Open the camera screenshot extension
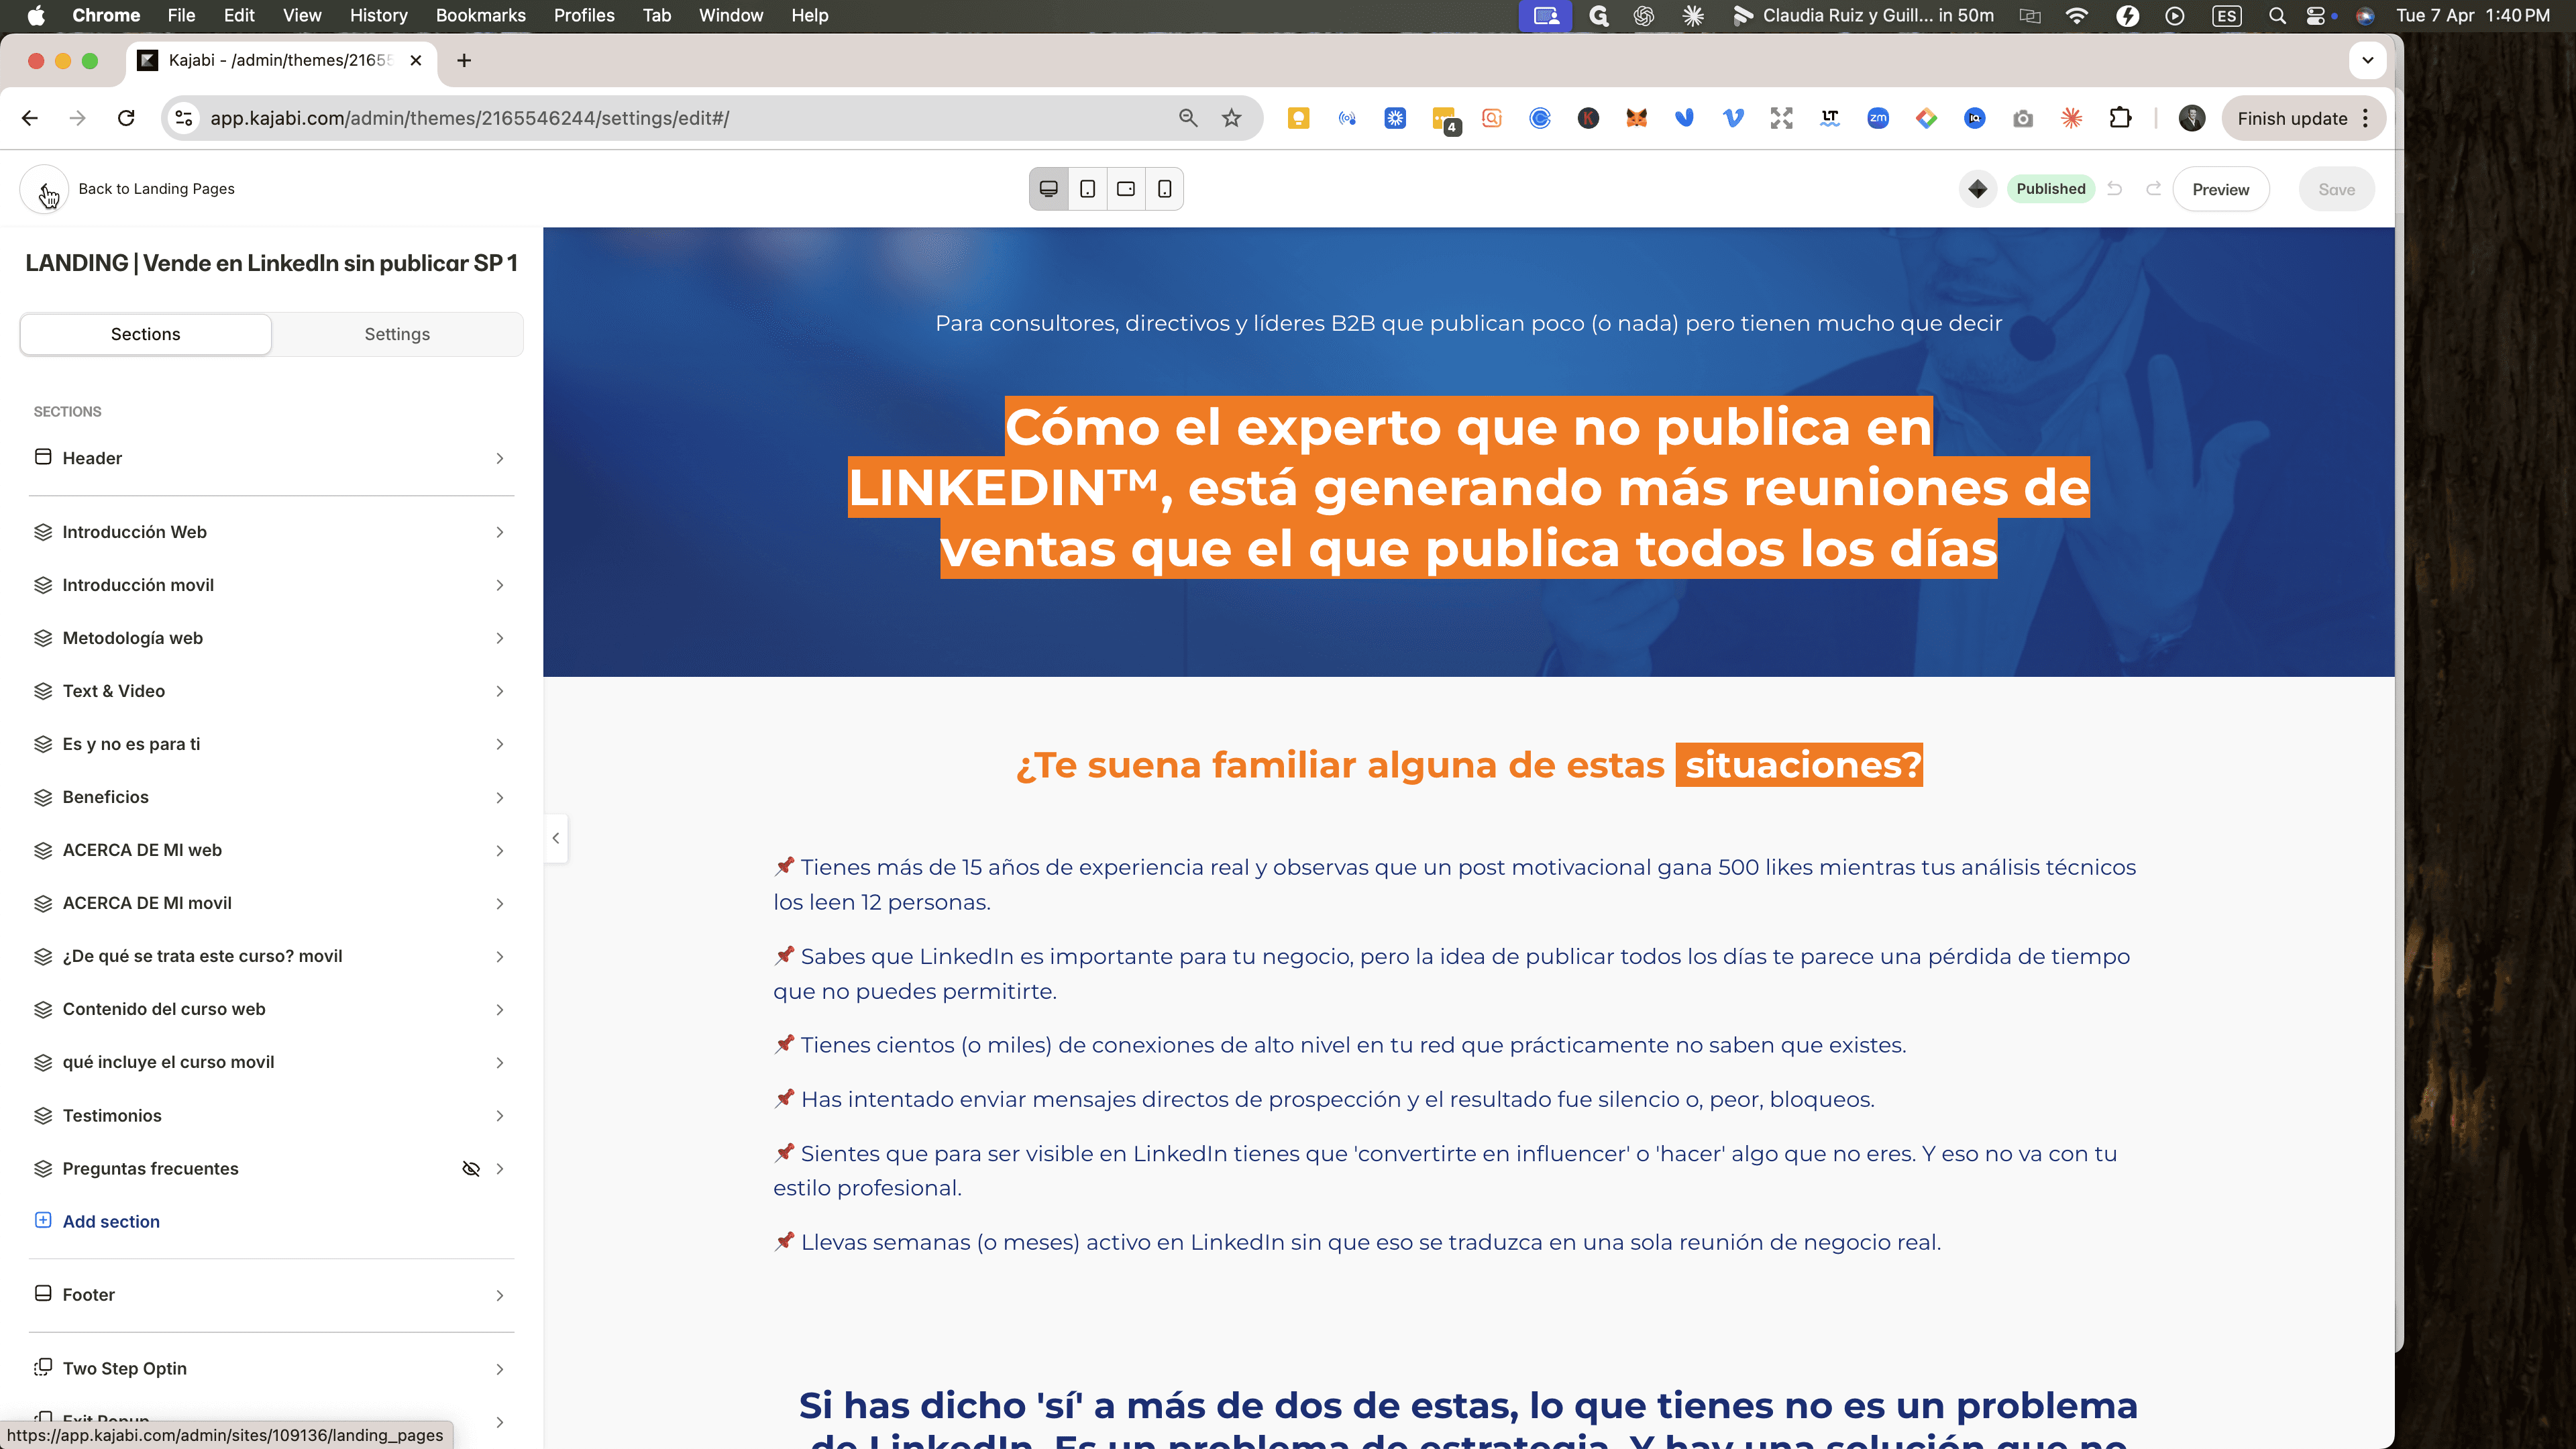The width and height of the screenshot is (2576, 1449). [2022, 118]
